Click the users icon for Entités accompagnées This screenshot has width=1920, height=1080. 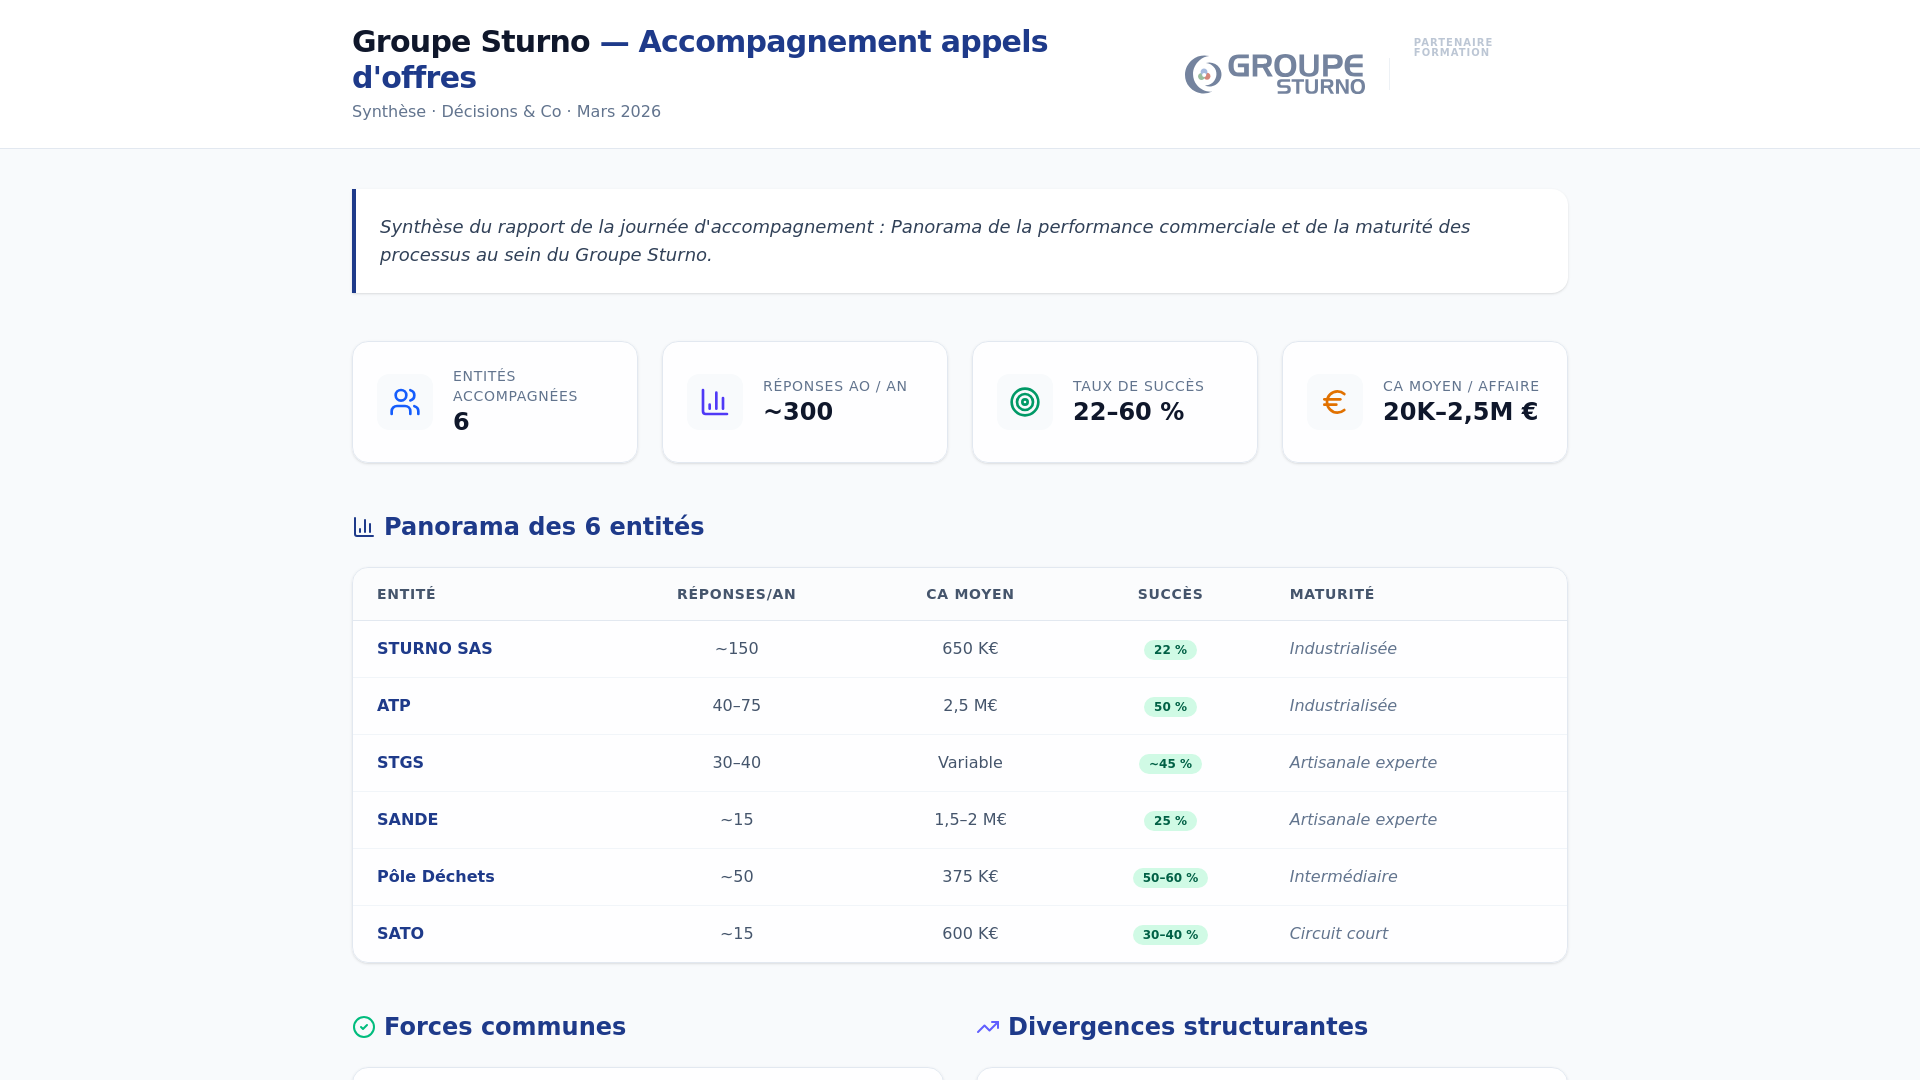click(405, 402)
